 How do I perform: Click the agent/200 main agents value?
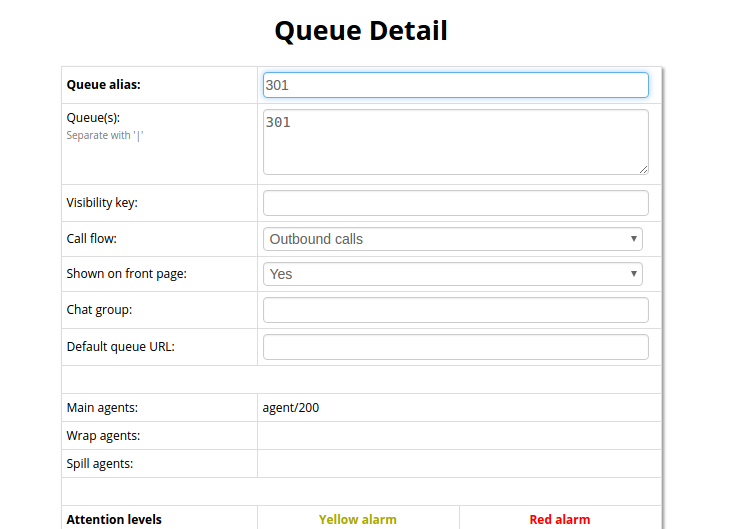pyautogui.click(x=291, y=408)
